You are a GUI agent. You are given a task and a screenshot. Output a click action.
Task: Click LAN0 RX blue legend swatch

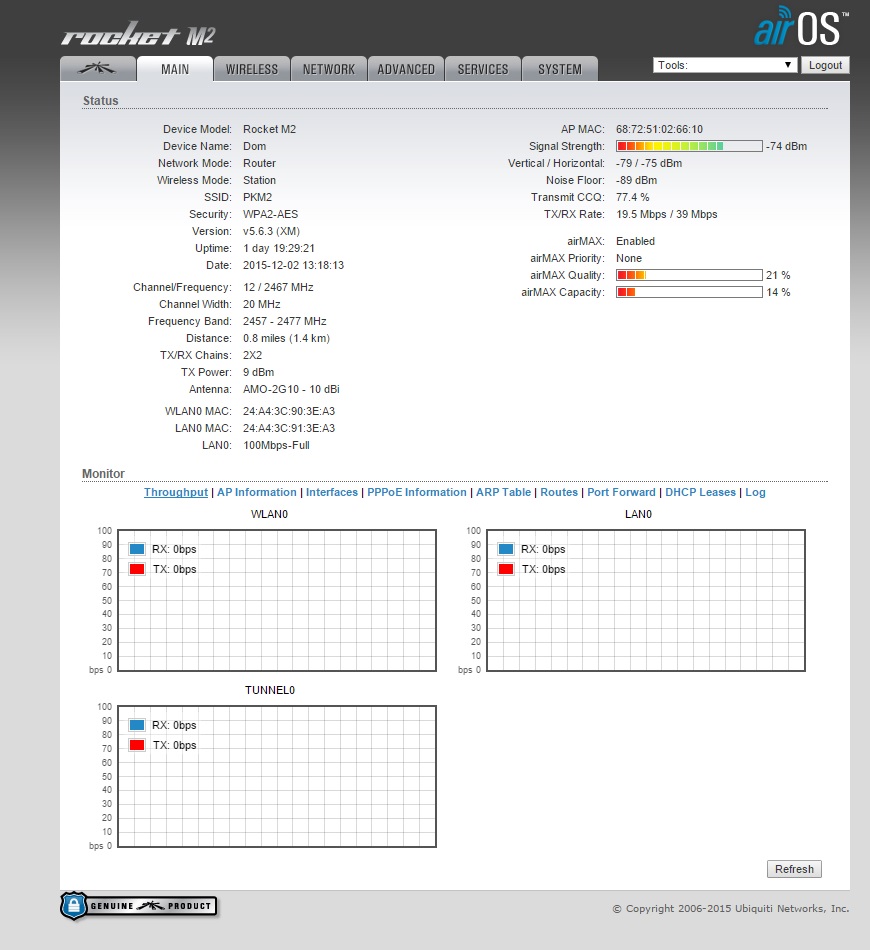point(506,549)
